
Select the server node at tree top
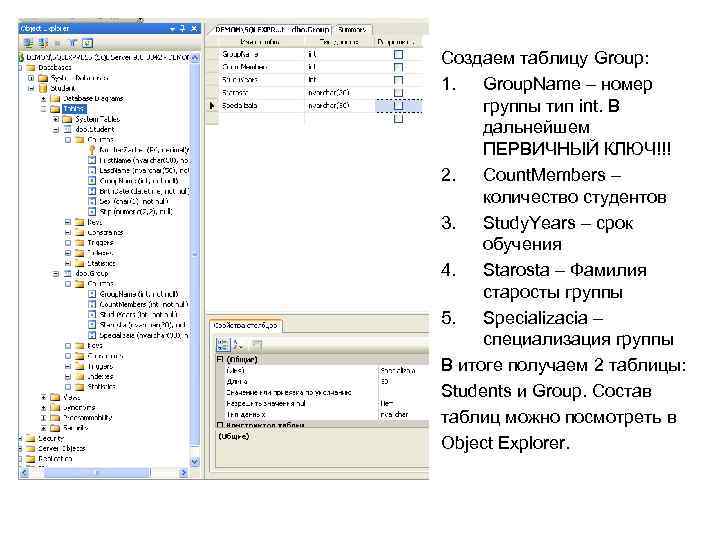point(104,57)
